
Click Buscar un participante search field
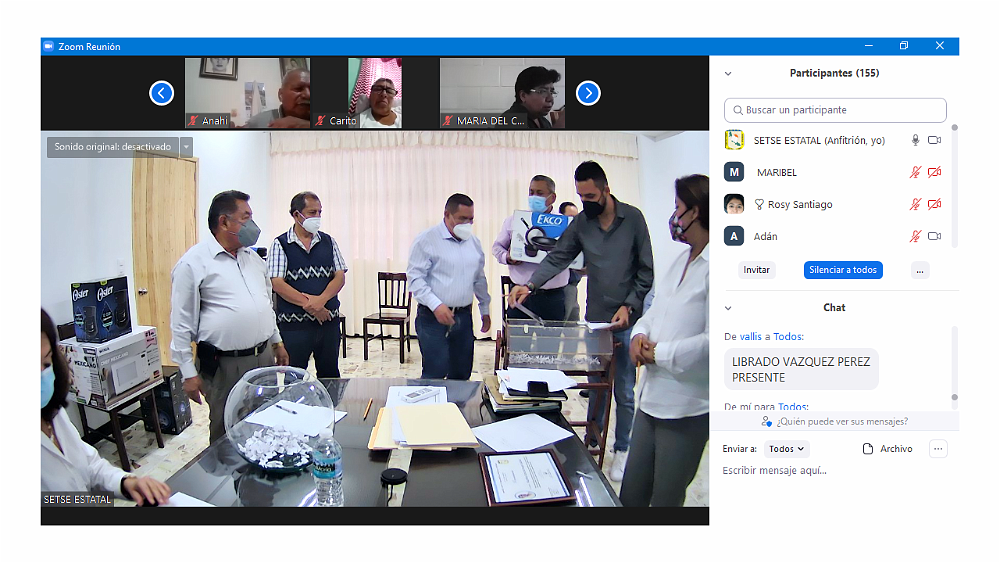[x=835, y=110]
